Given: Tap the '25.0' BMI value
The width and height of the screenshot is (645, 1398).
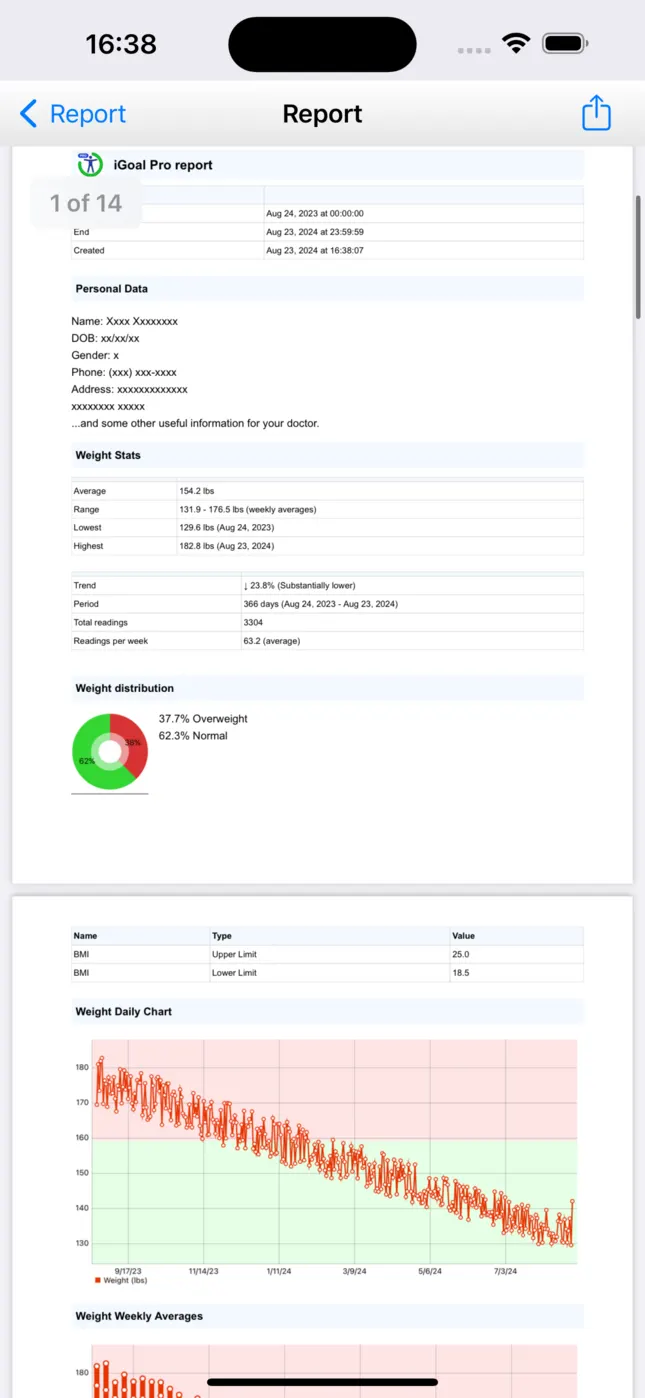Looking at the screenshot, I should pyautogui.click(x=462, y=955).
